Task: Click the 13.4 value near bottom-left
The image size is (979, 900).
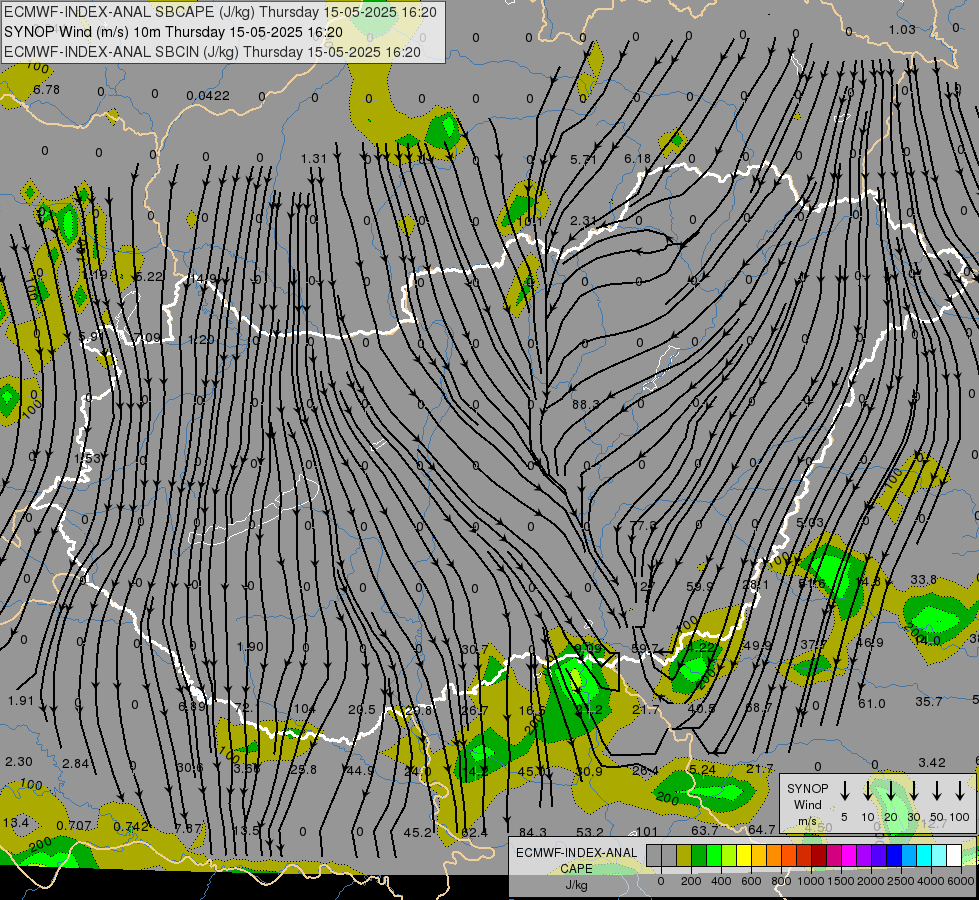Action: (16, 823)
